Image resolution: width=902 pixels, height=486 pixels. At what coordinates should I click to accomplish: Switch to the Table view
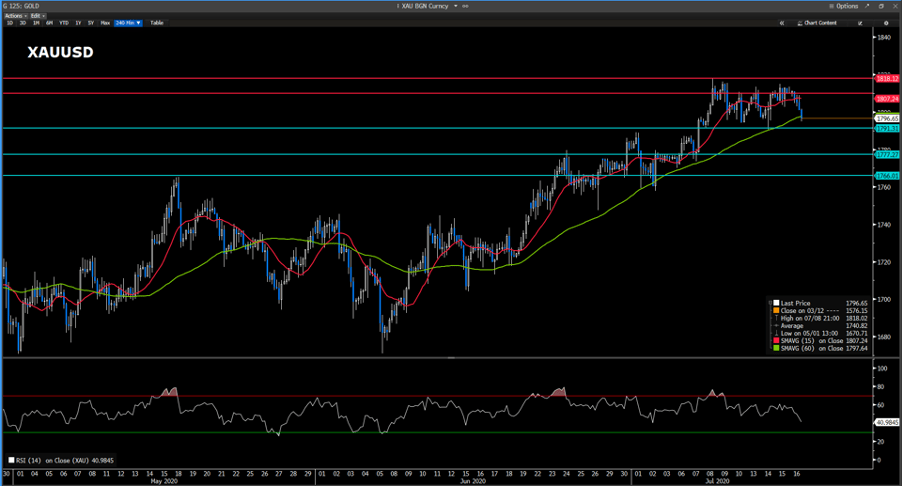click(x=156, y=23)
